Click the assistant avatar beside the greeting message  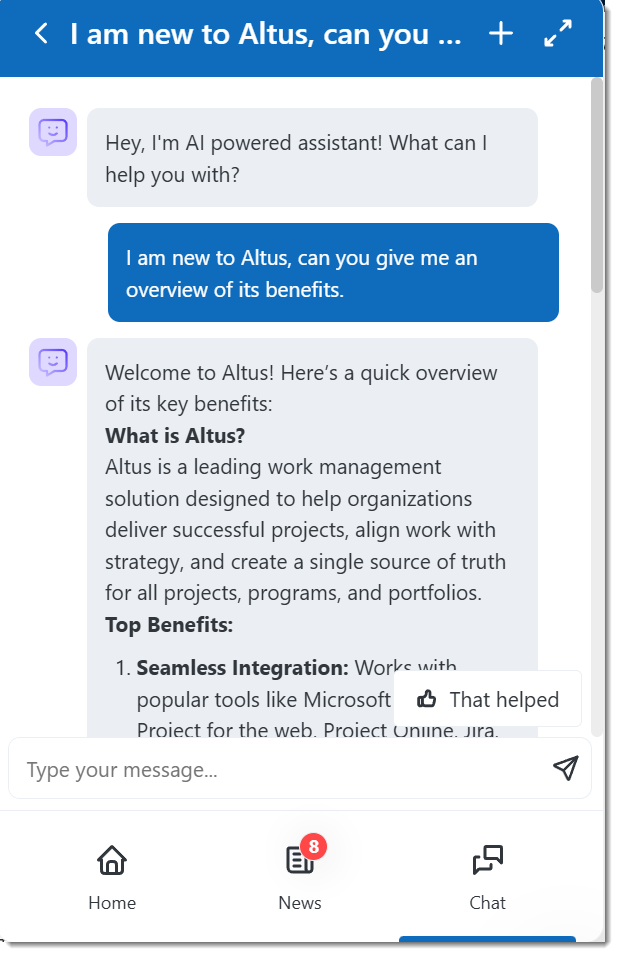pos(53,132)
